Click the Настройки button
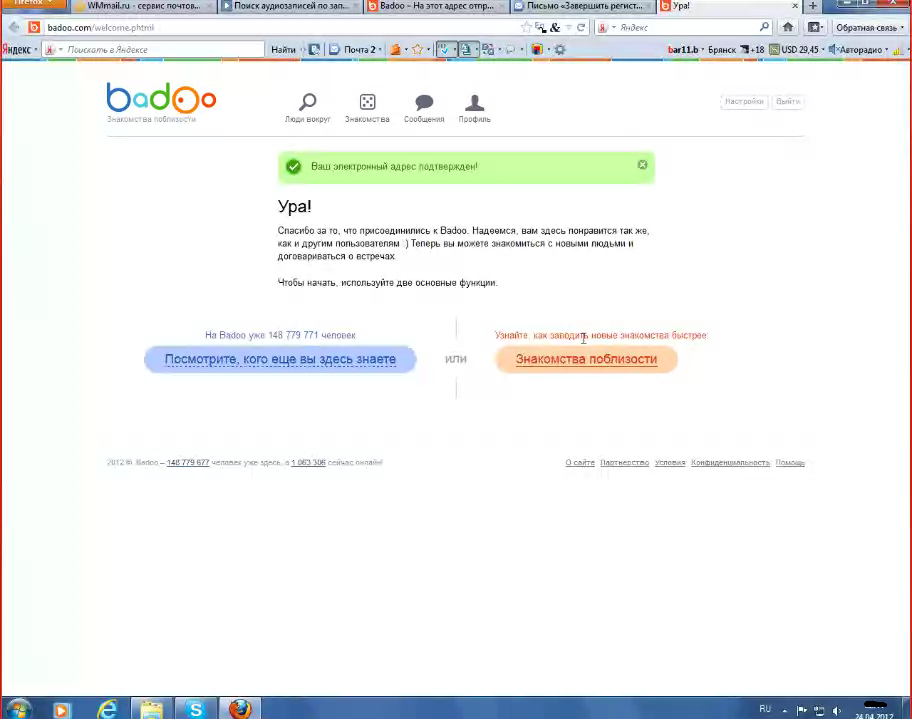The image size is (912, 720). [744, 101]
